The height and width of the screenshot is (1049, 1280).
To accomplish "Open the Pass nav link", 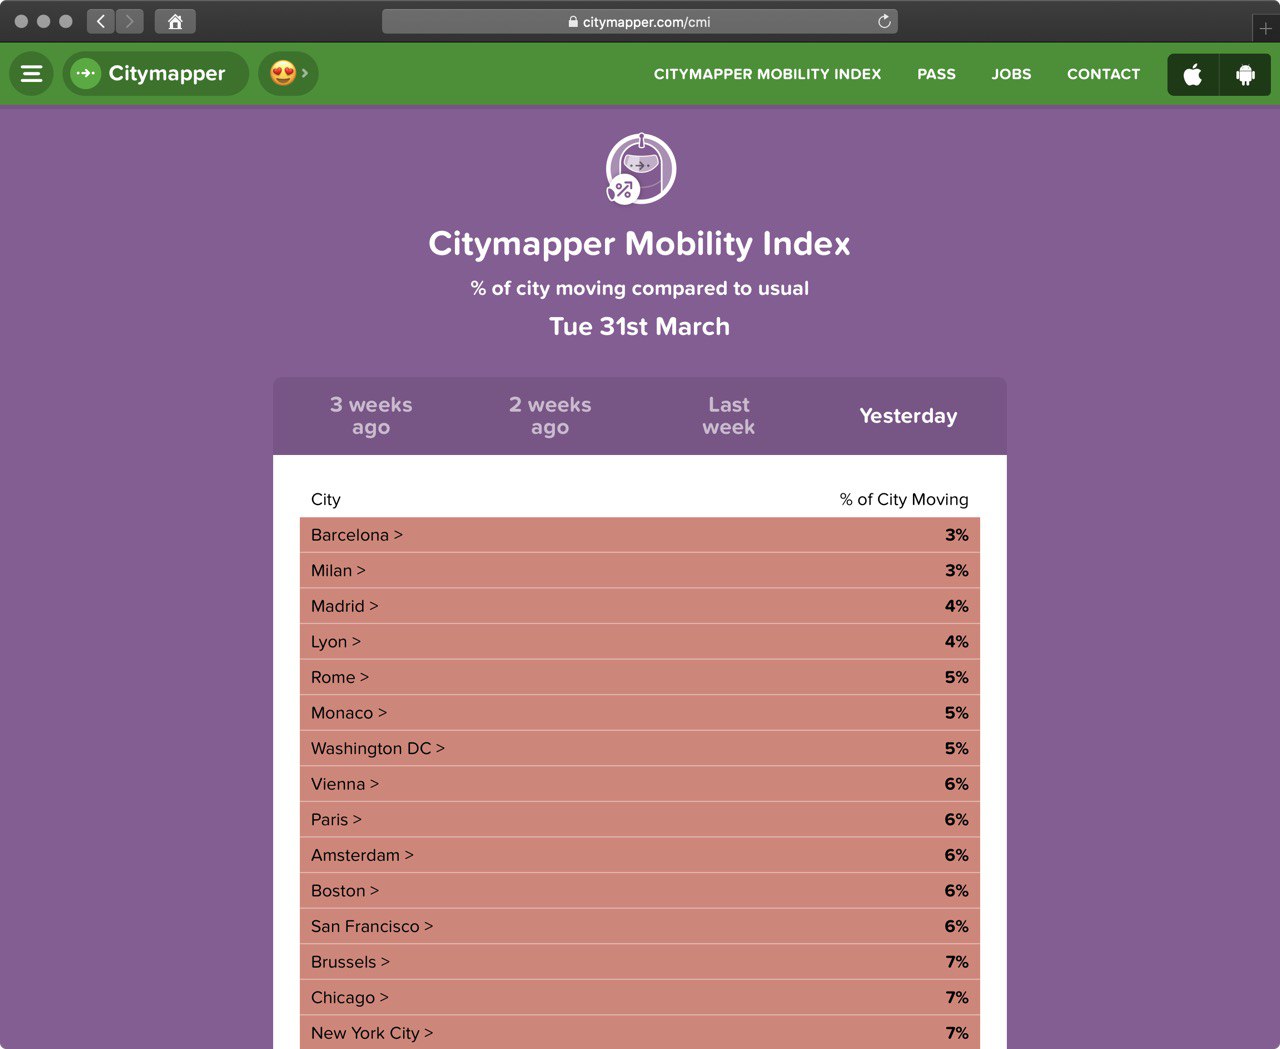I will pos(936,74).
